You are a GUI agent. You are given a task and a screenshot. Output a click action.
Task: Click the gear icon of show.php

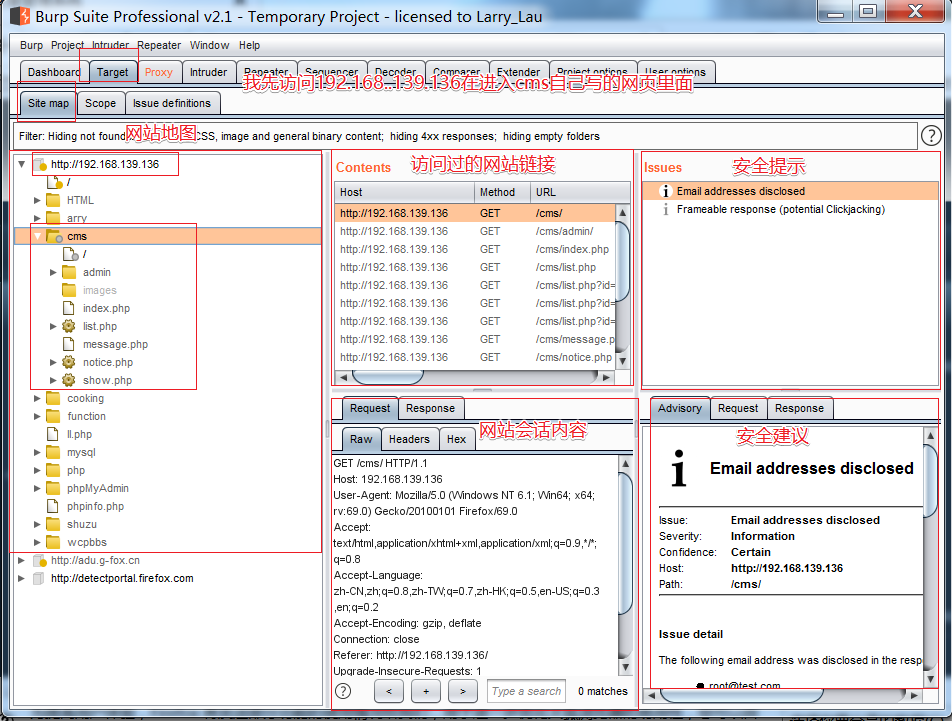tap(69, 380)
